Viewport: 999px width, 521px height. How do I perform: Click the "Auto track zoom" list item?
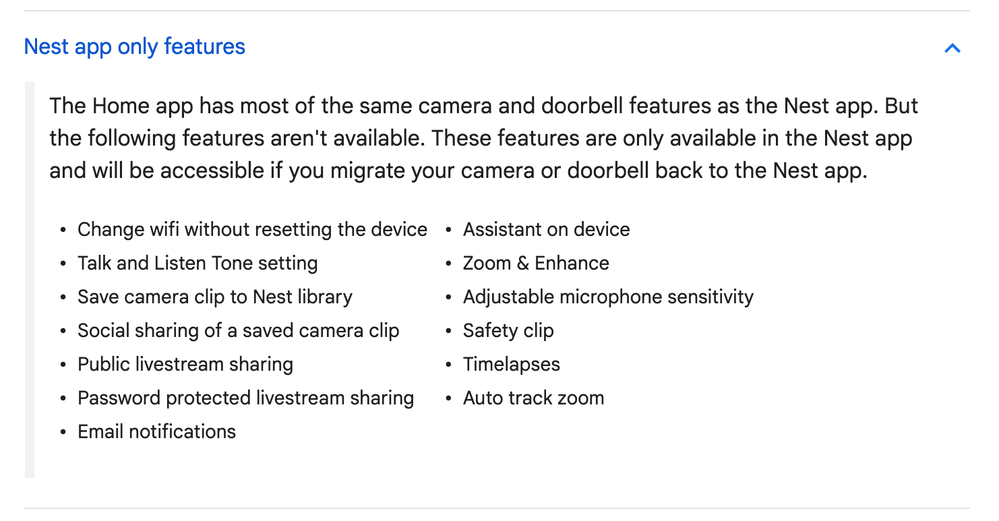pos(533,398)
